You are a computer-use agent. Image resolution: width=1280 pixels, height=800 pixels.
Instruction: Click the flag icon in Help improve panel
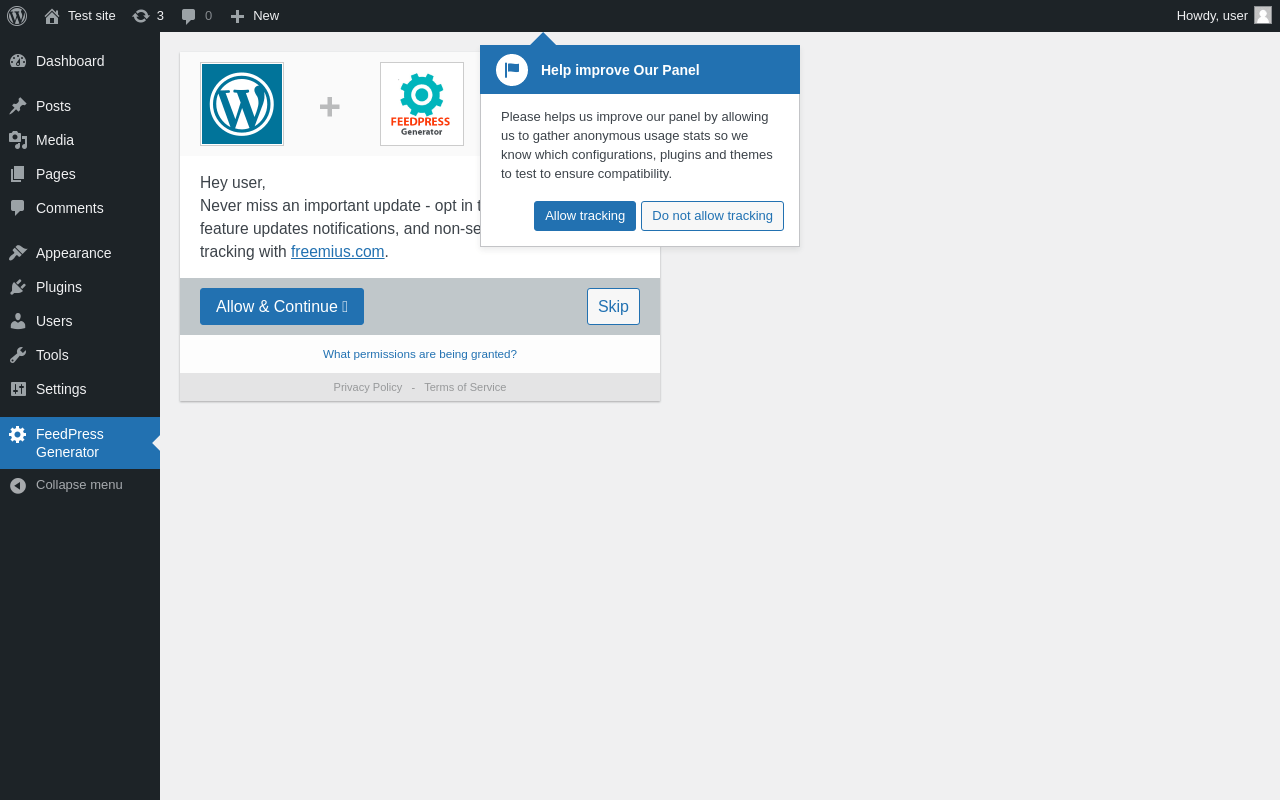coord(512,70)
